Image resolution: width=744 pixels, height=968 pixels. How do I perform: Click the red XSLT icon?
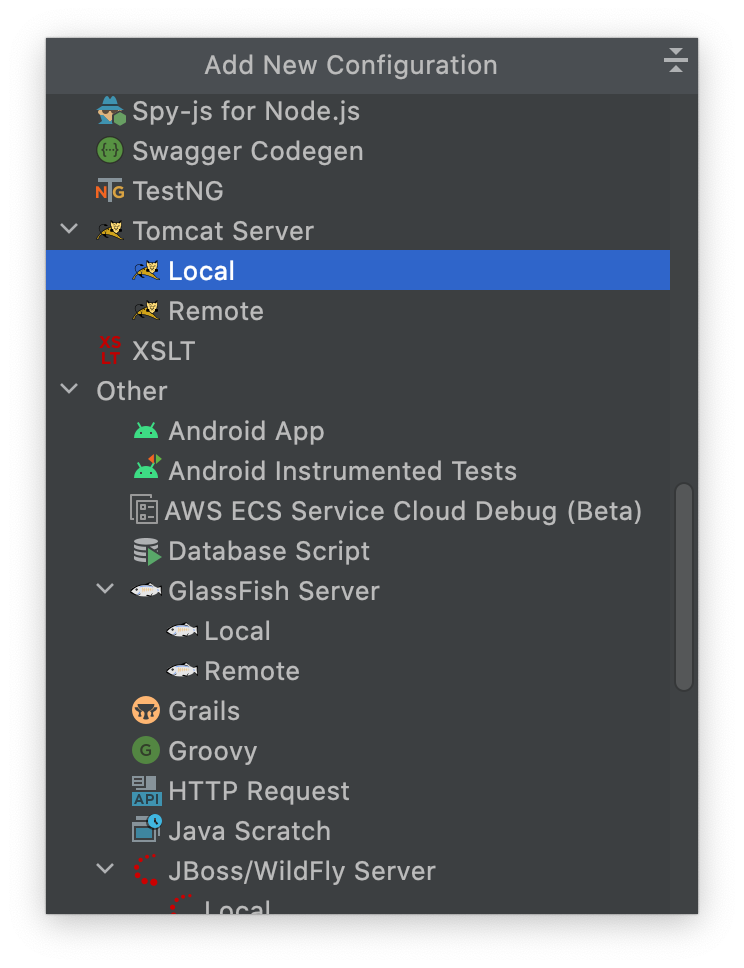(x=110, y=351)
